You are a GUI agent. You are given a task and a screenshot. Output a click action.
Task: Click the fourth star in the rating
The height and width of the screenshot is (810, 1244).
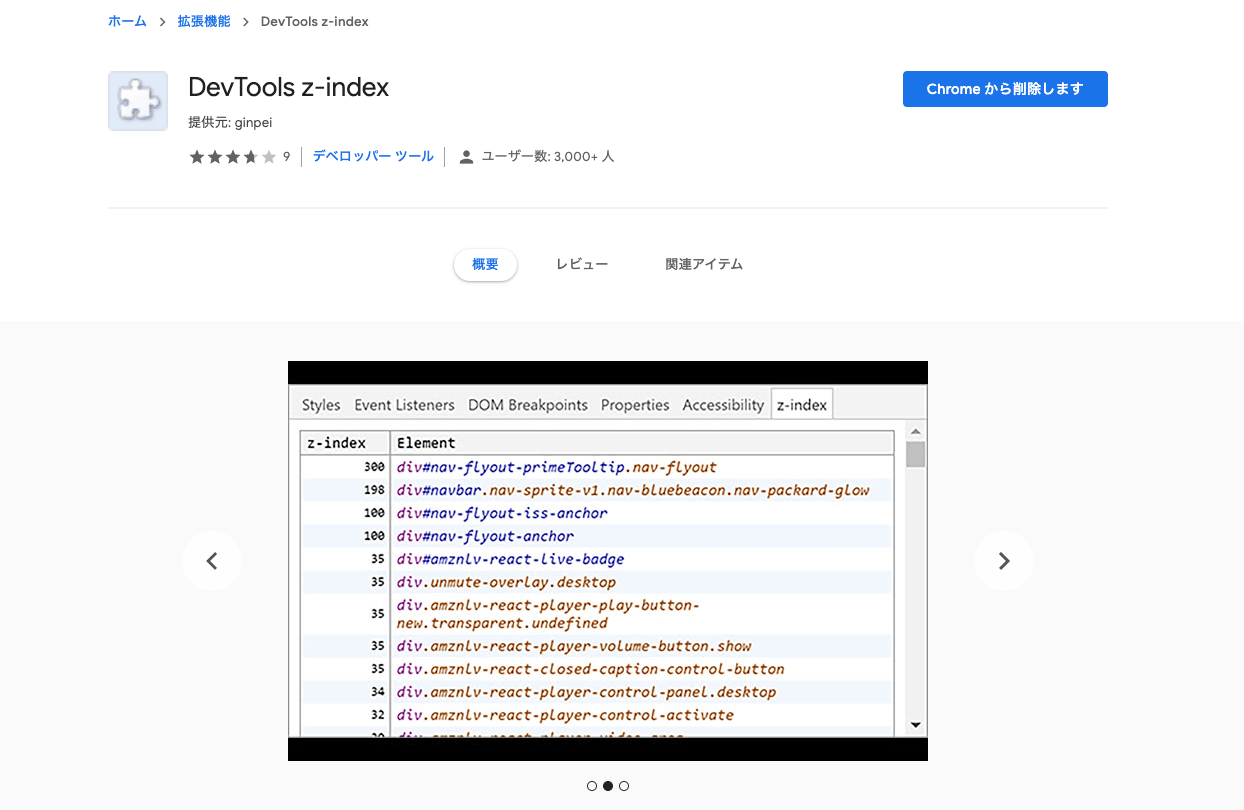click(x=250, y=156)
